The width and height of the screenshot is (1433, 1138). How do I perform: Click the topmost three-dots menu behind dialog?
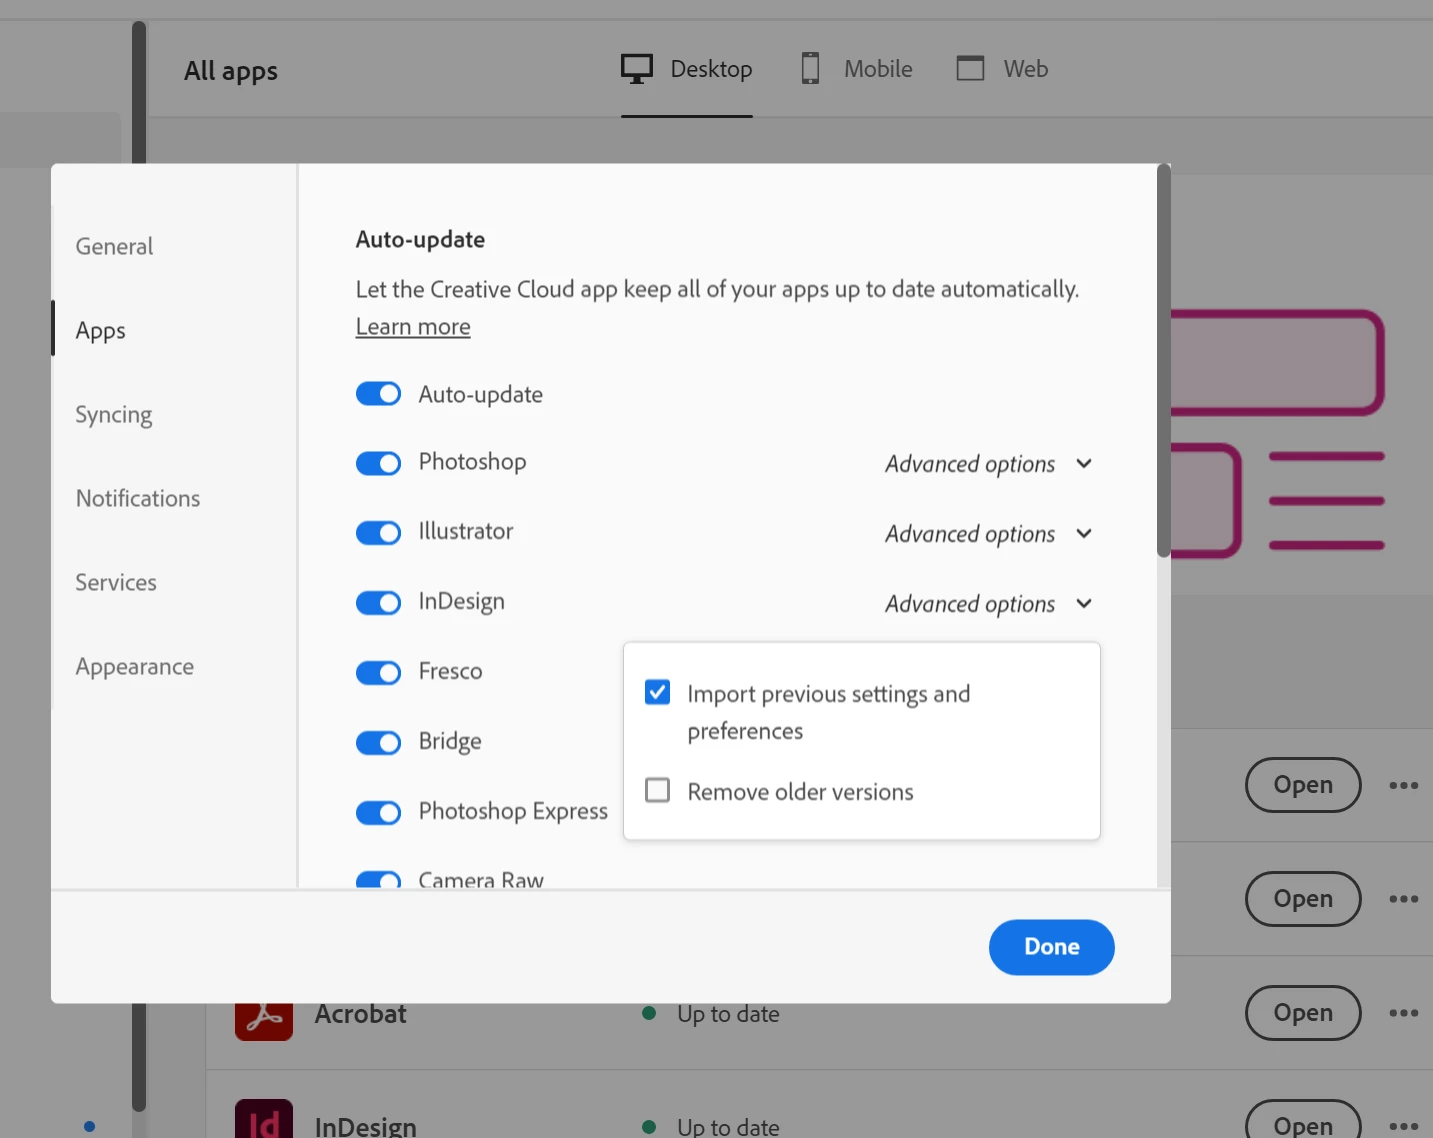point(1403,785)
